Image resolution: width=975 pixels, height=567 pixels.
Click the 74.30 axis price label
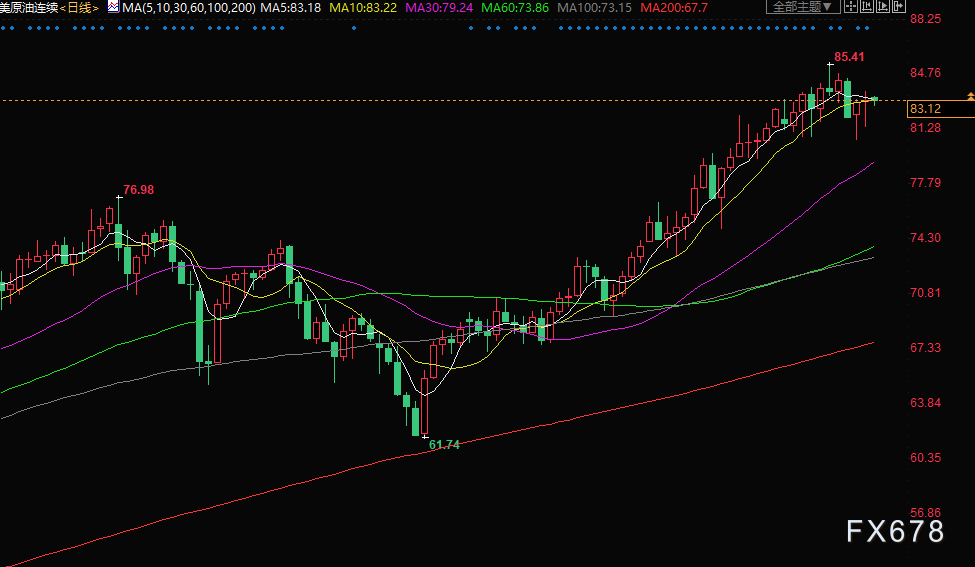pos(925,237)
